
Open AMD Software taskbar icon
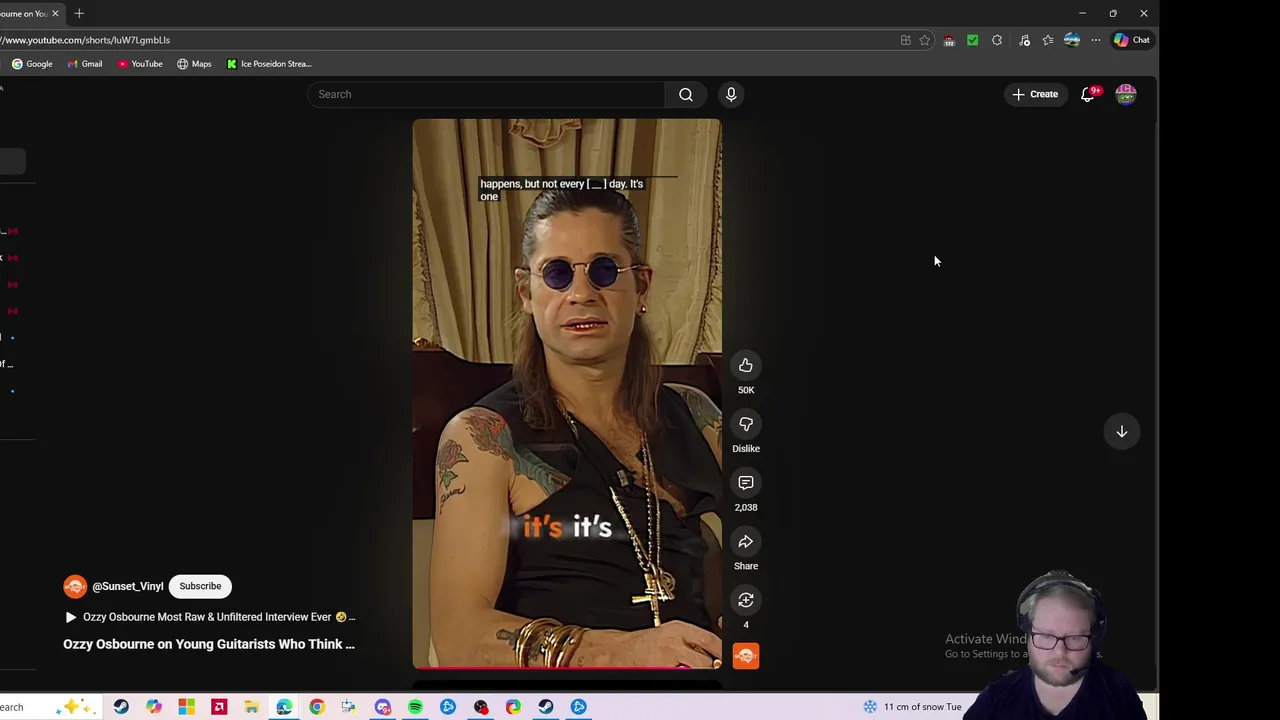click(219, 707)
